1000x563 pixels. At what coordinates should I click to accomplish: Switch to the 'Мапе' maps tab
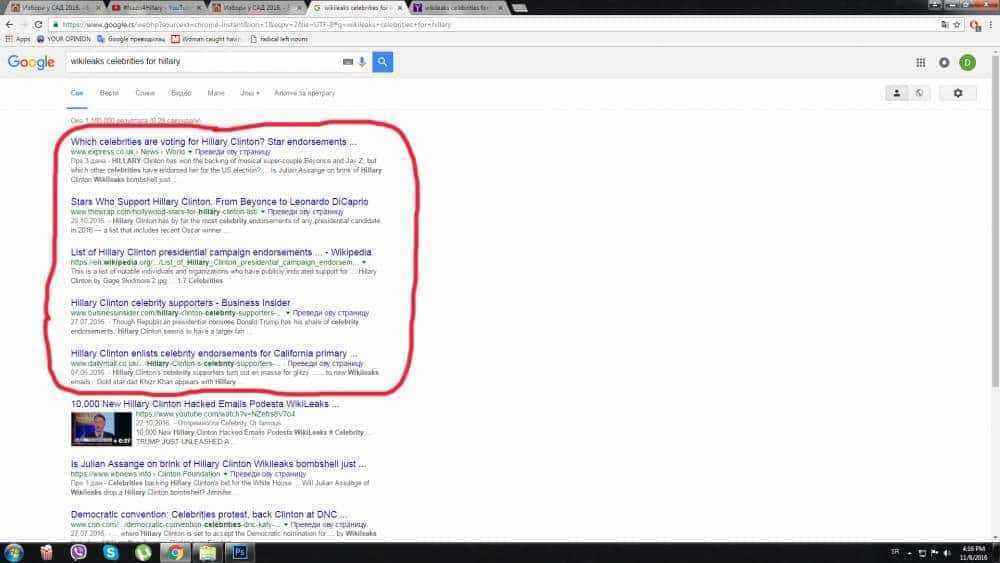click(x=216, y=93)
